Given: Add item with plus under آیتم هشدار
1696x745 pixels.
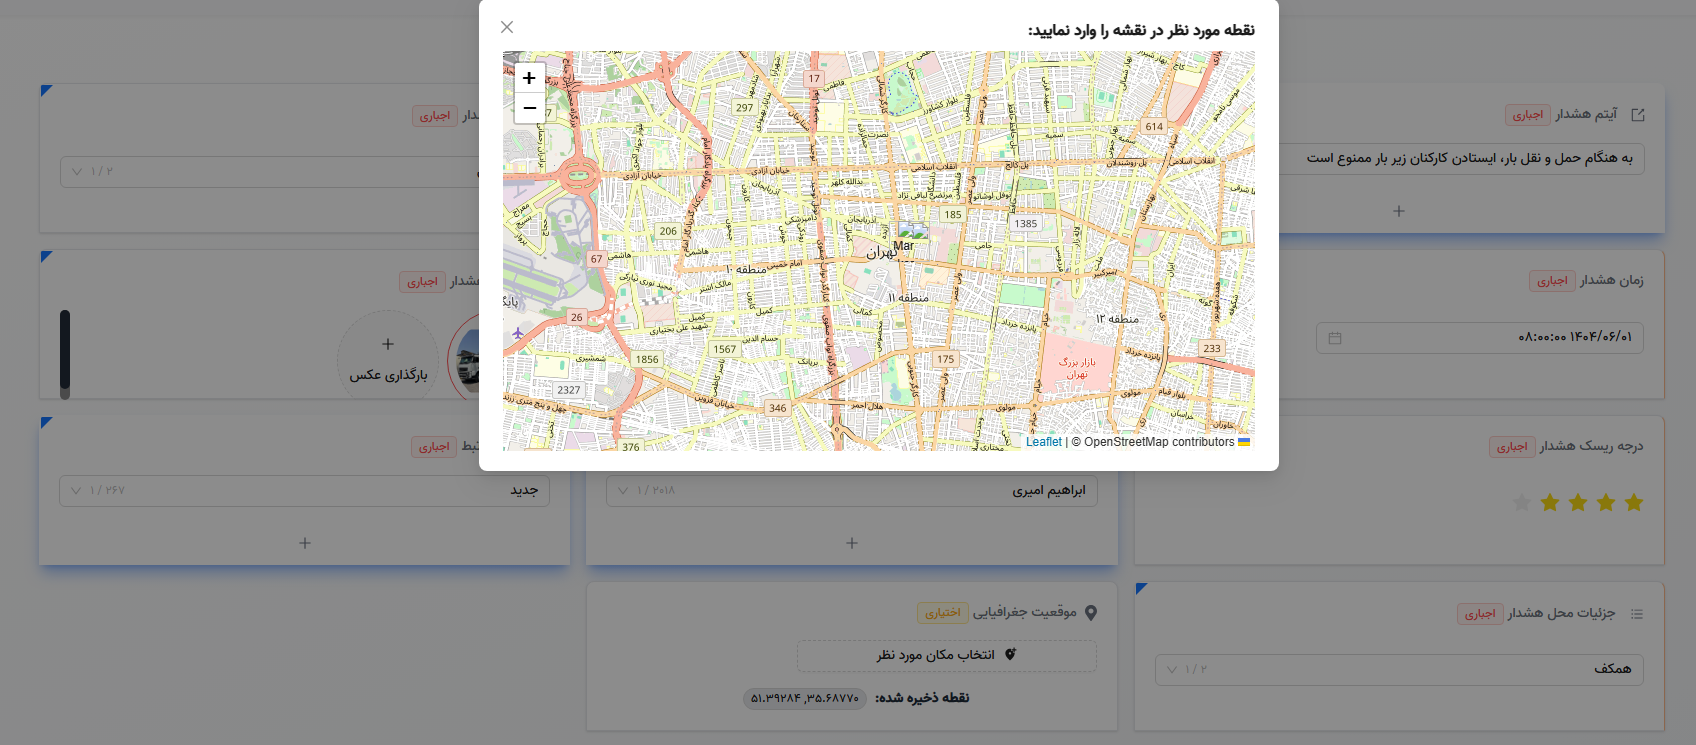Looking at the screenshot, I should 1399,211.
